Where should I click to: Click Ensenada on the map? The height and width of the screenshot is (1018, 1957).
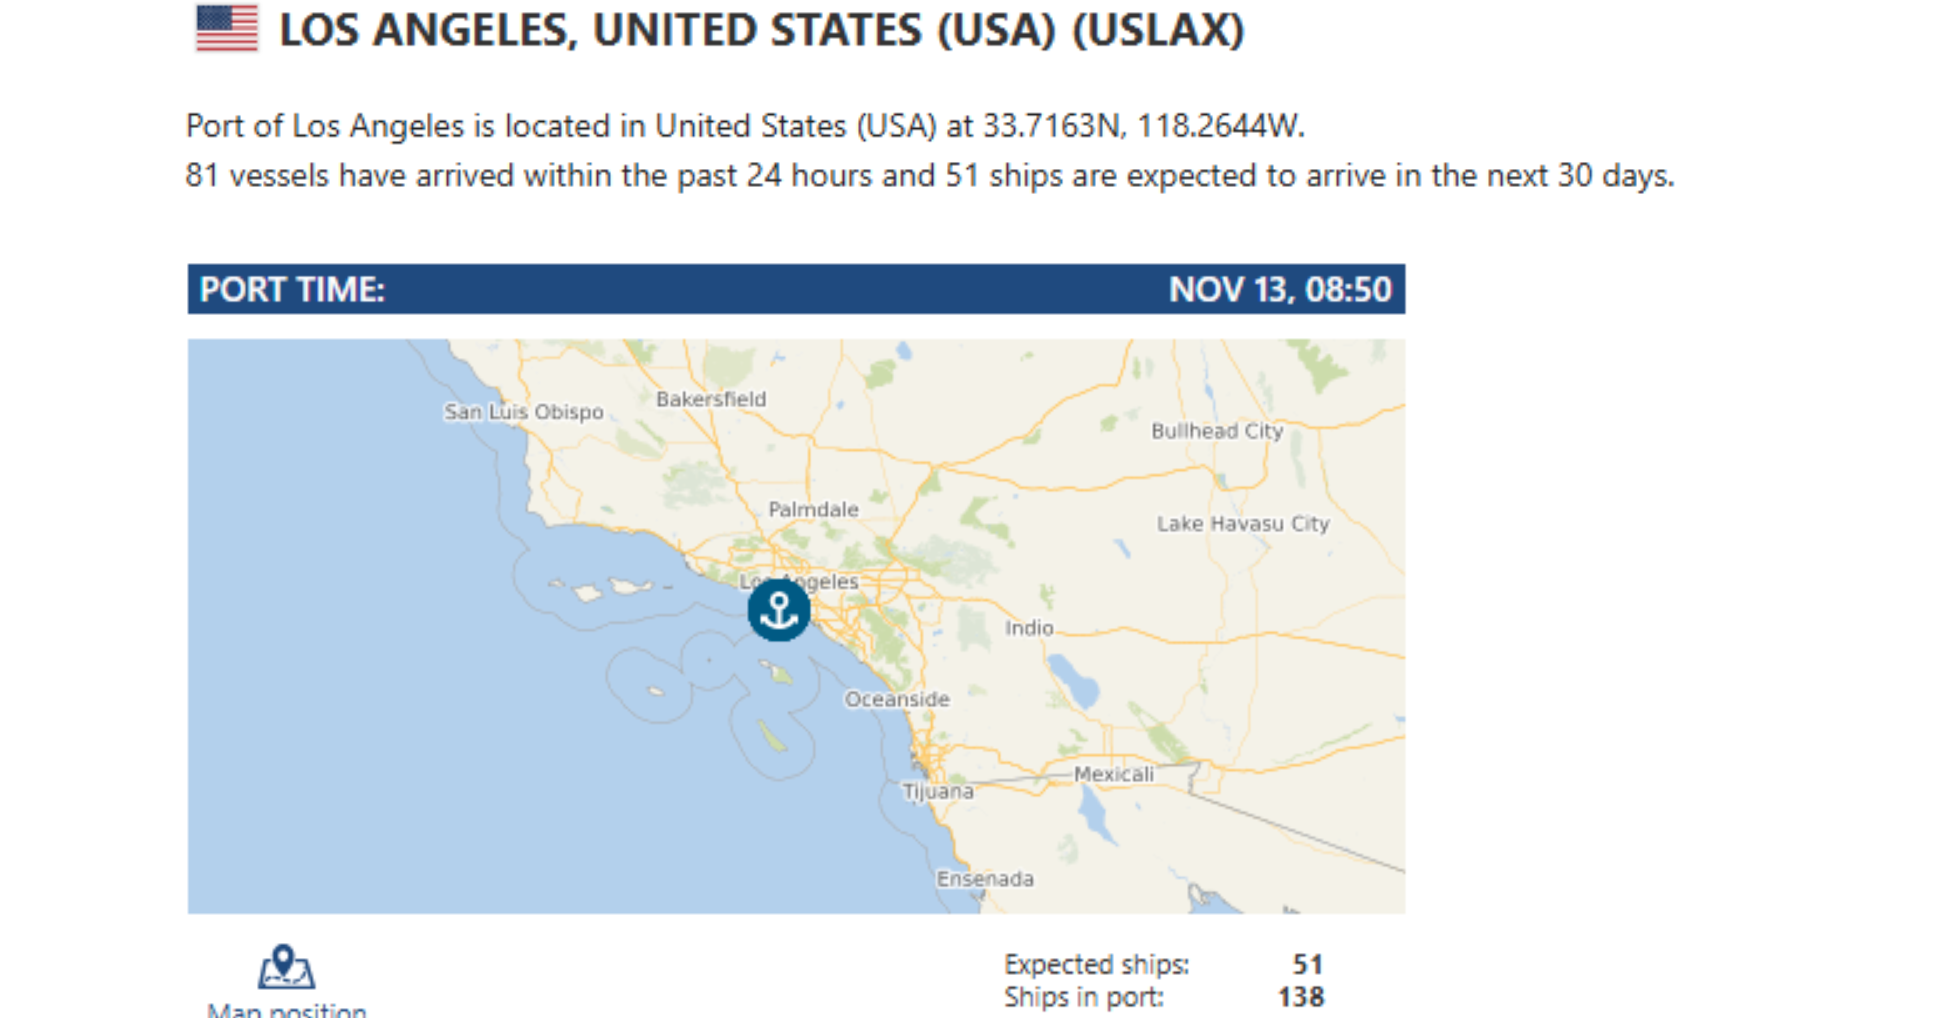pos(985,879)
